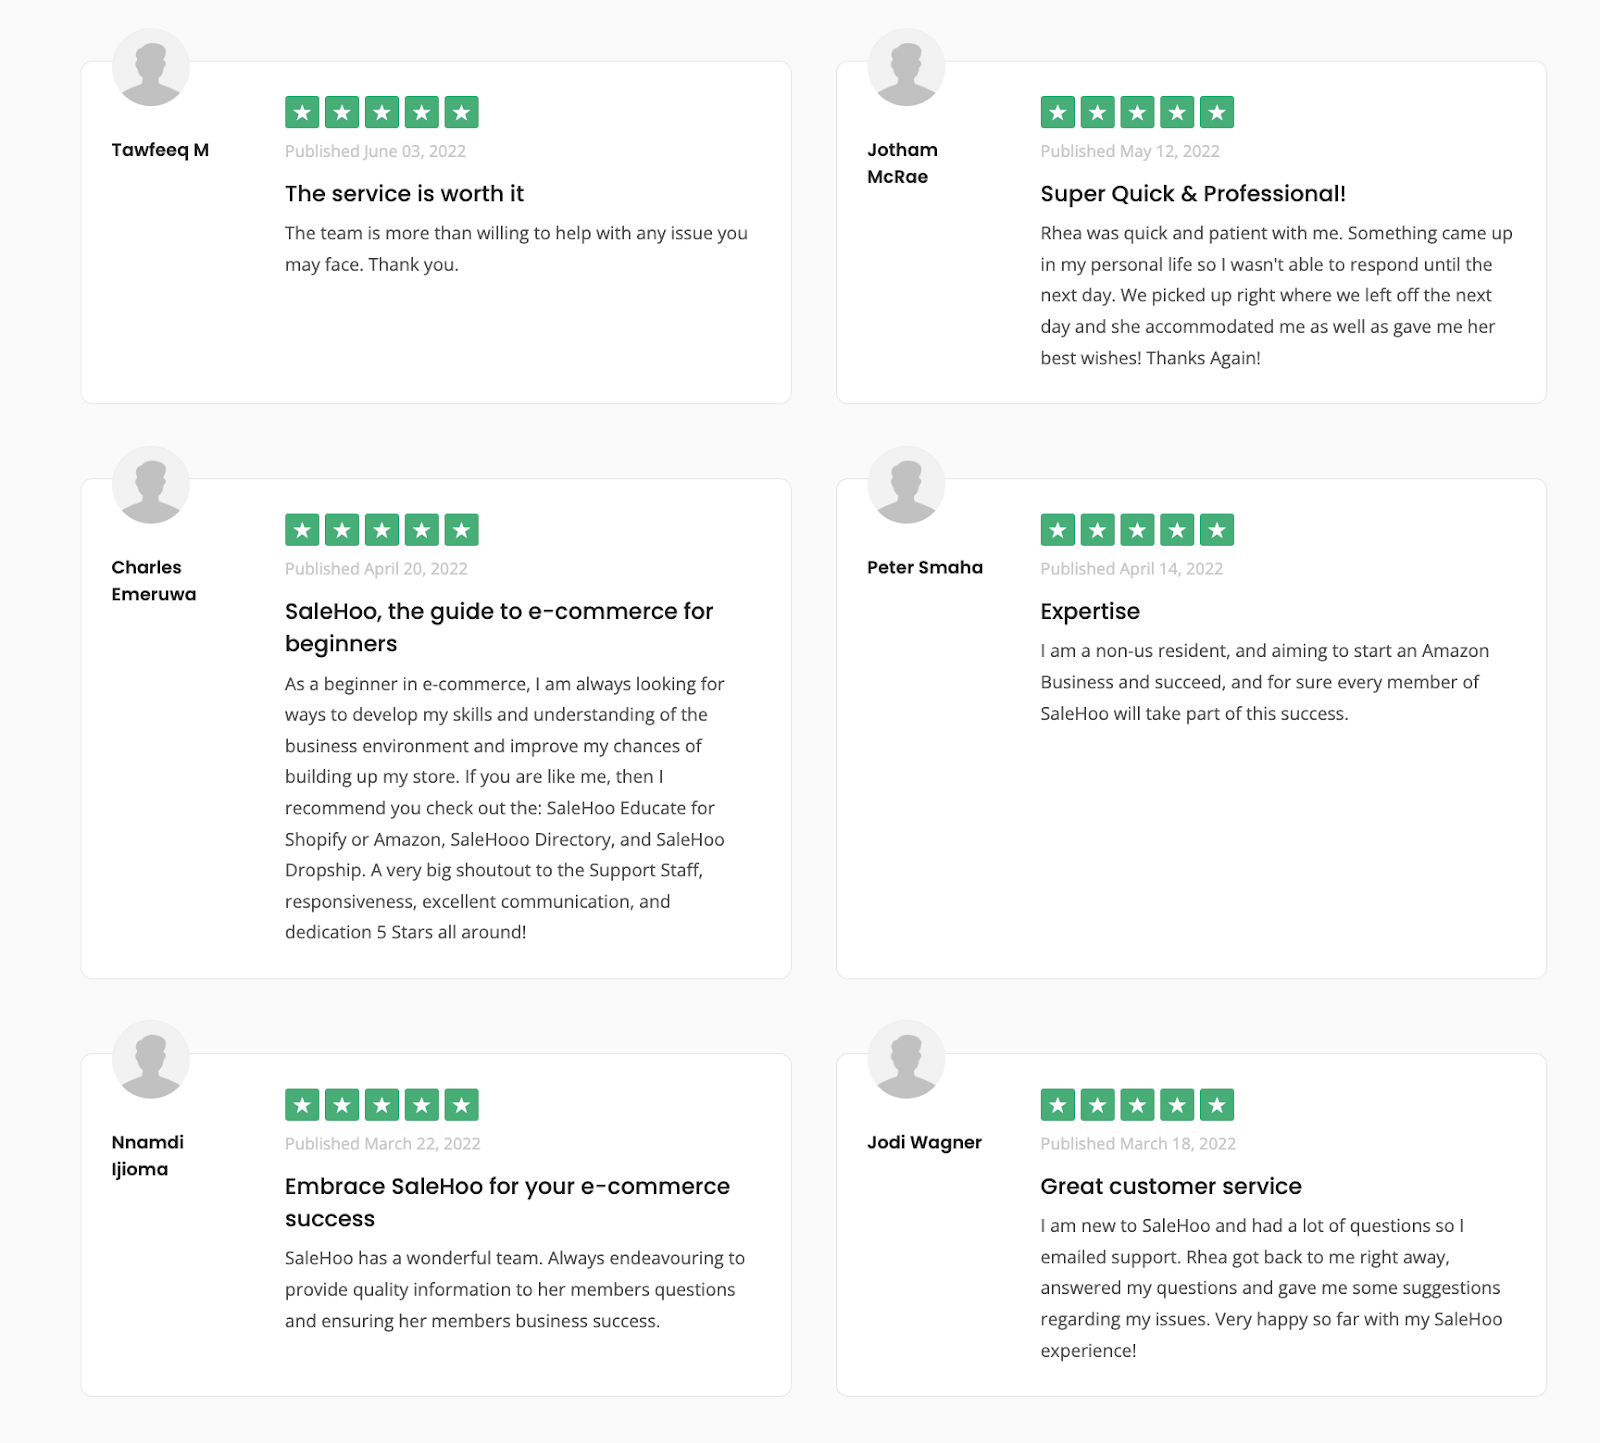Click 'Published June 03, 2022' date
Image resolution: width=1600 pixels, height=1443 pixels.
click(x=375, y=152)
